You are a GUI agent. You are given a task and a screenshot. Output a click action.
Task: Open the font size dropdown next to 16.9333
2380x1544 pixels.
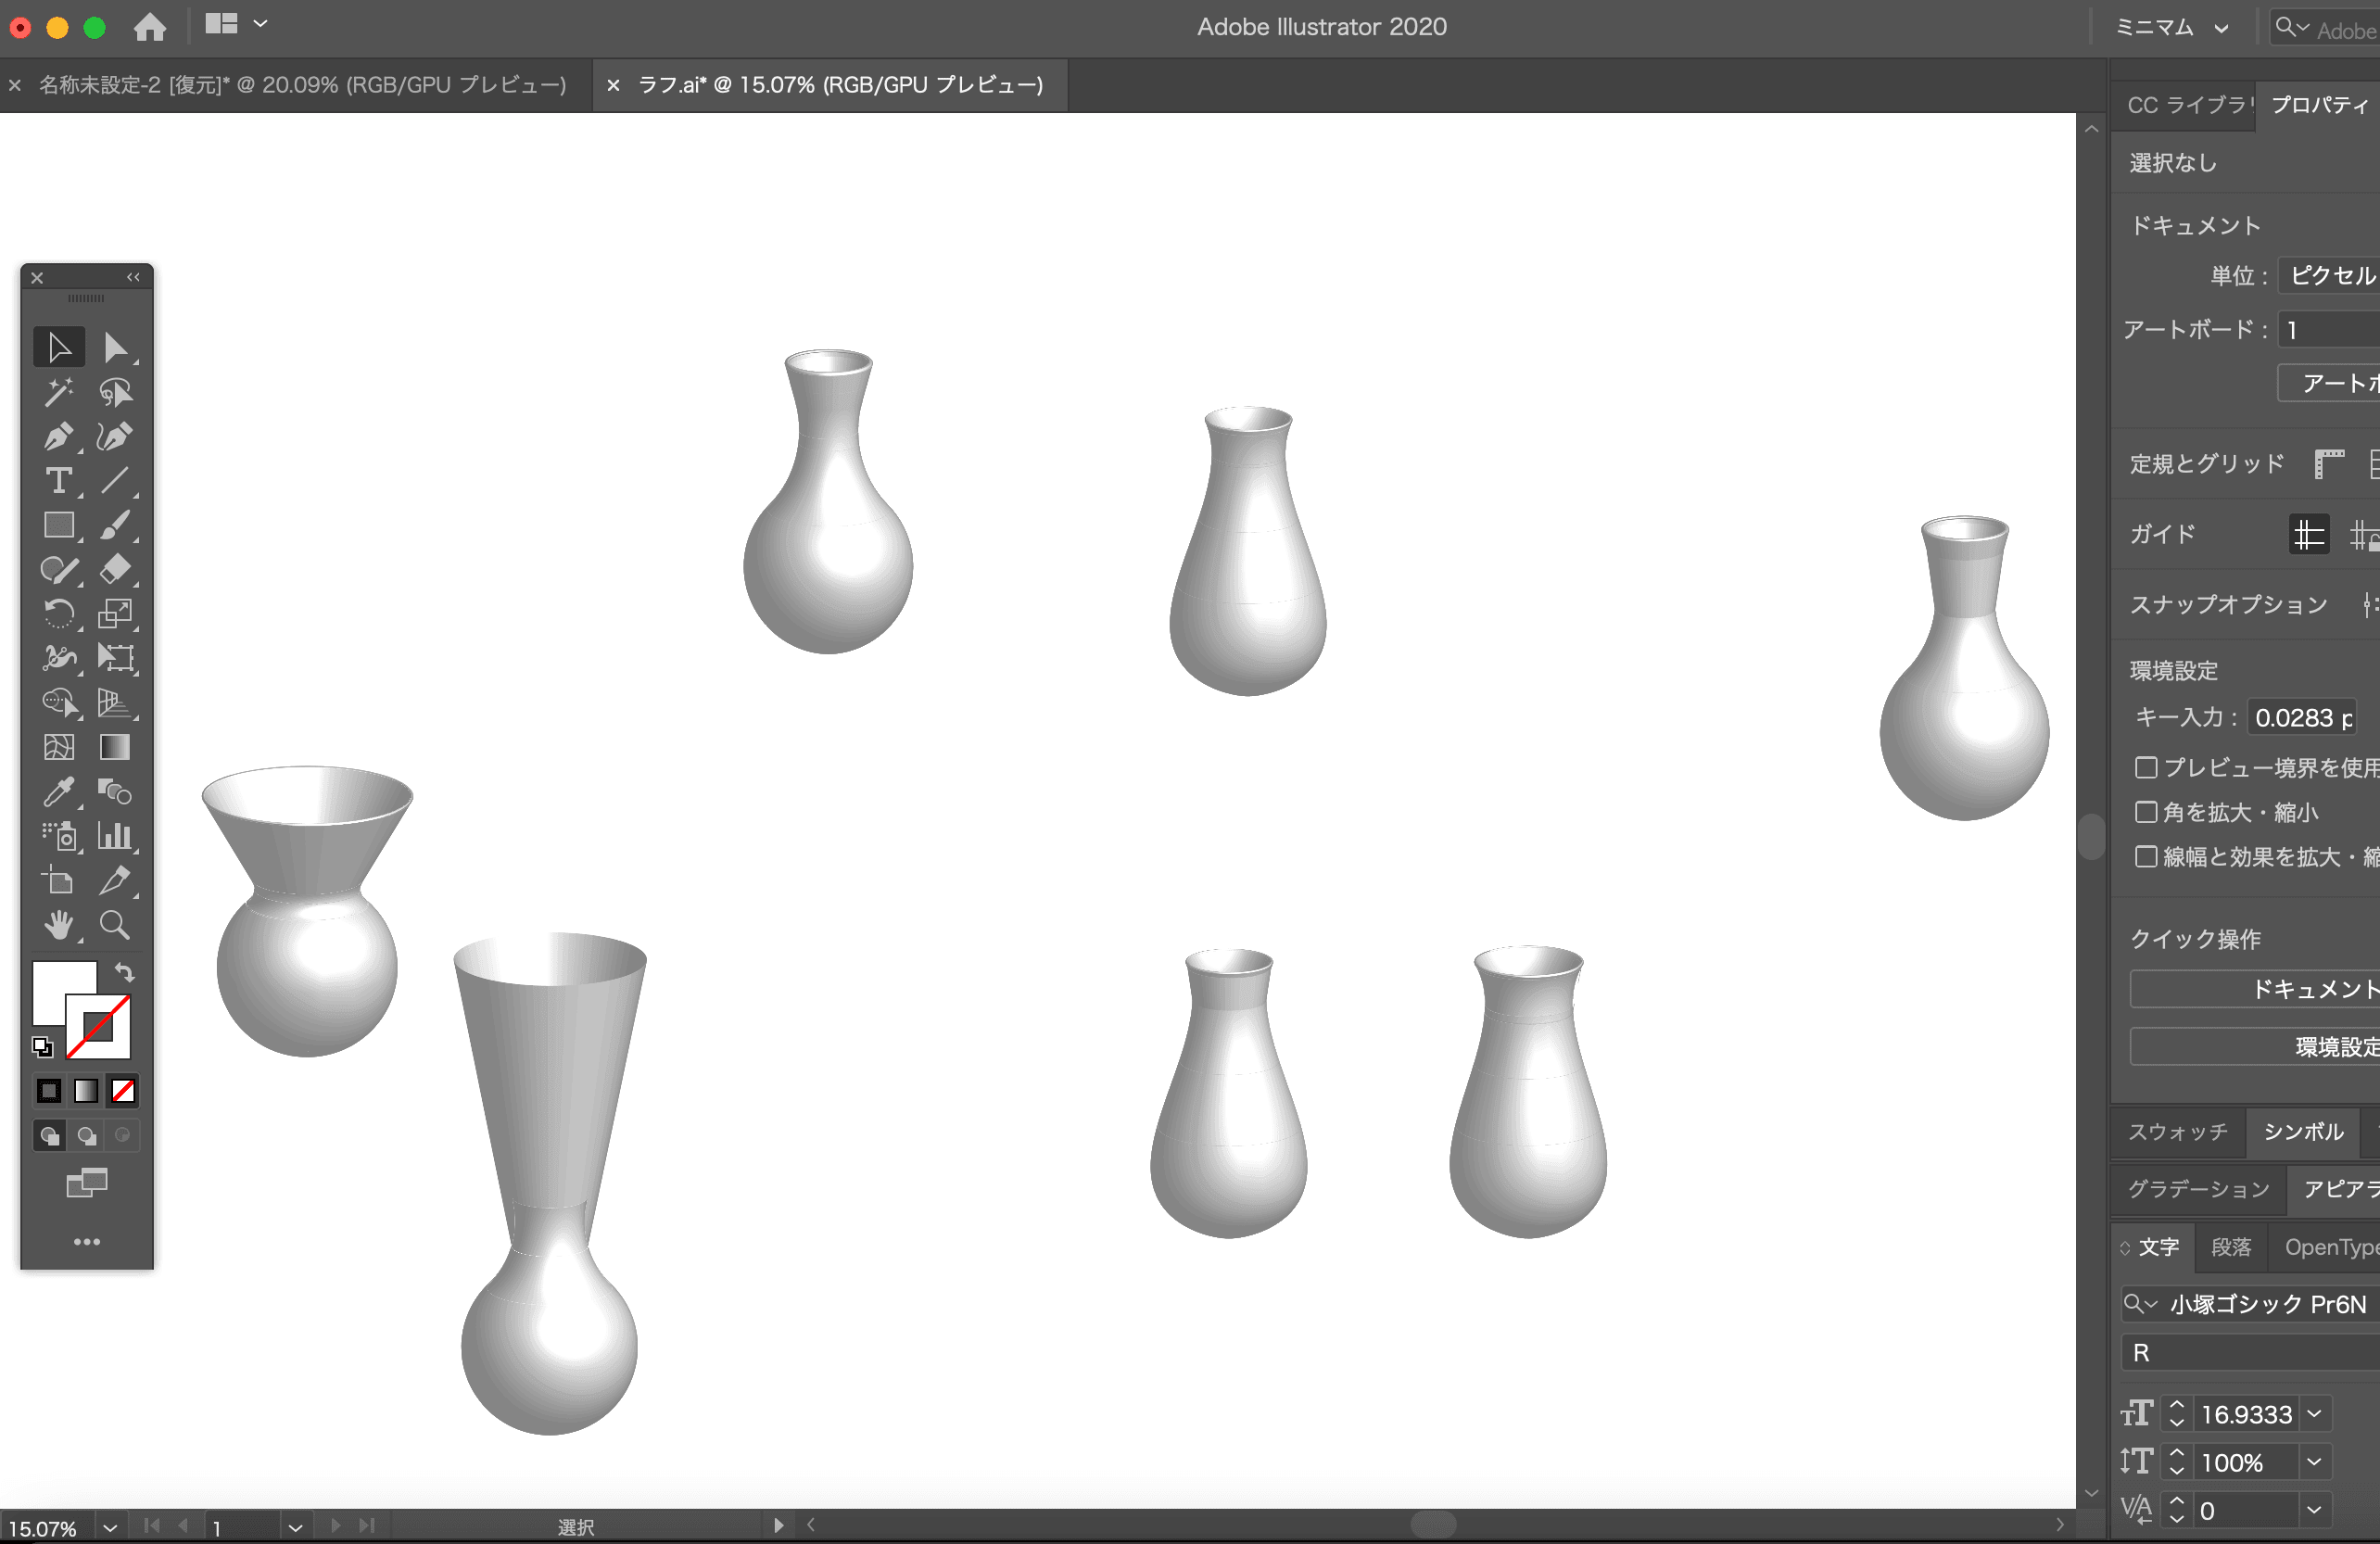click(2314, 1414)
